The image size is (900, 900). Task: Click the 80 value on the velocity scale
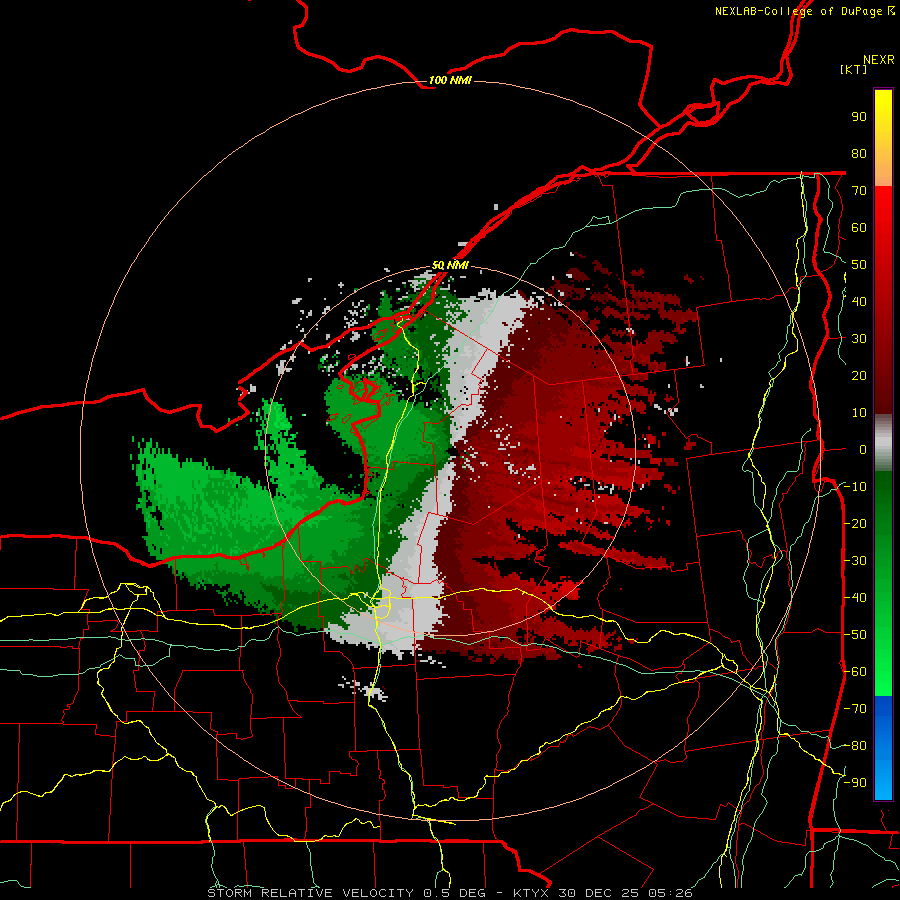859,153
